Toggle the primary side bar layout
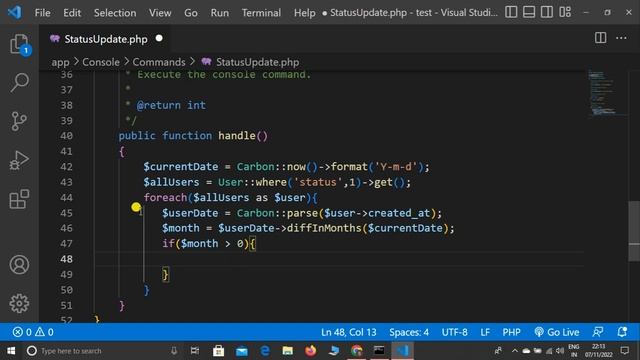This screenshot has width=640, height=360. [x=511, y=12]
